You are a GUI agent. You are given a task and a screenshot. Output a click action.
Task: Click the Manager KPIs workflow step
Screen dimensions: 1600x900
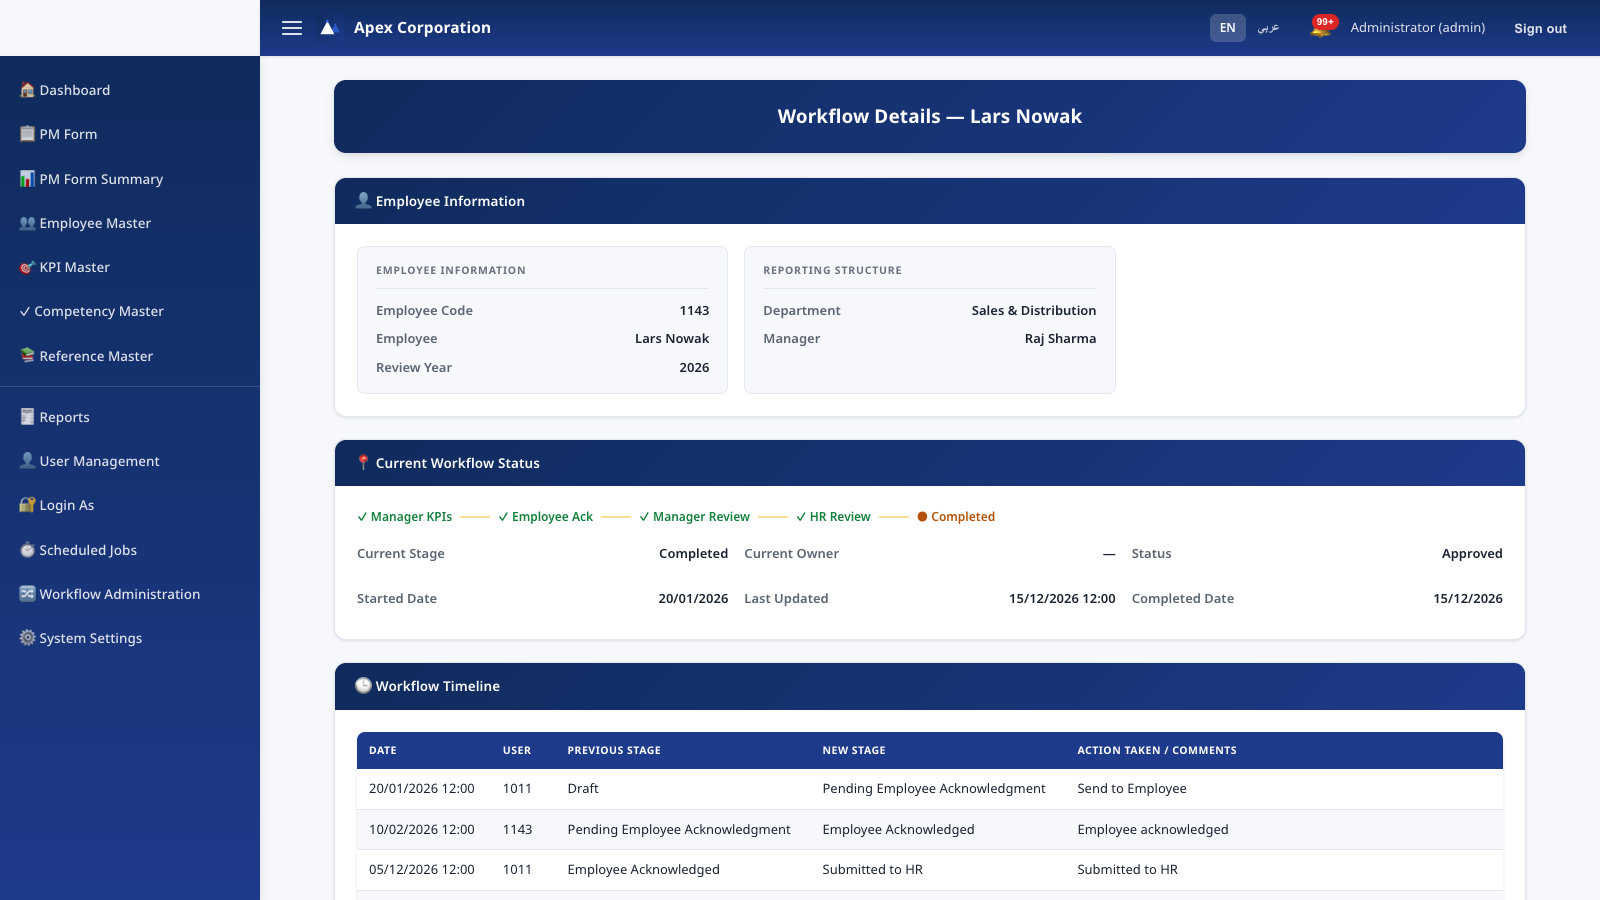click(x=405, y=517)
